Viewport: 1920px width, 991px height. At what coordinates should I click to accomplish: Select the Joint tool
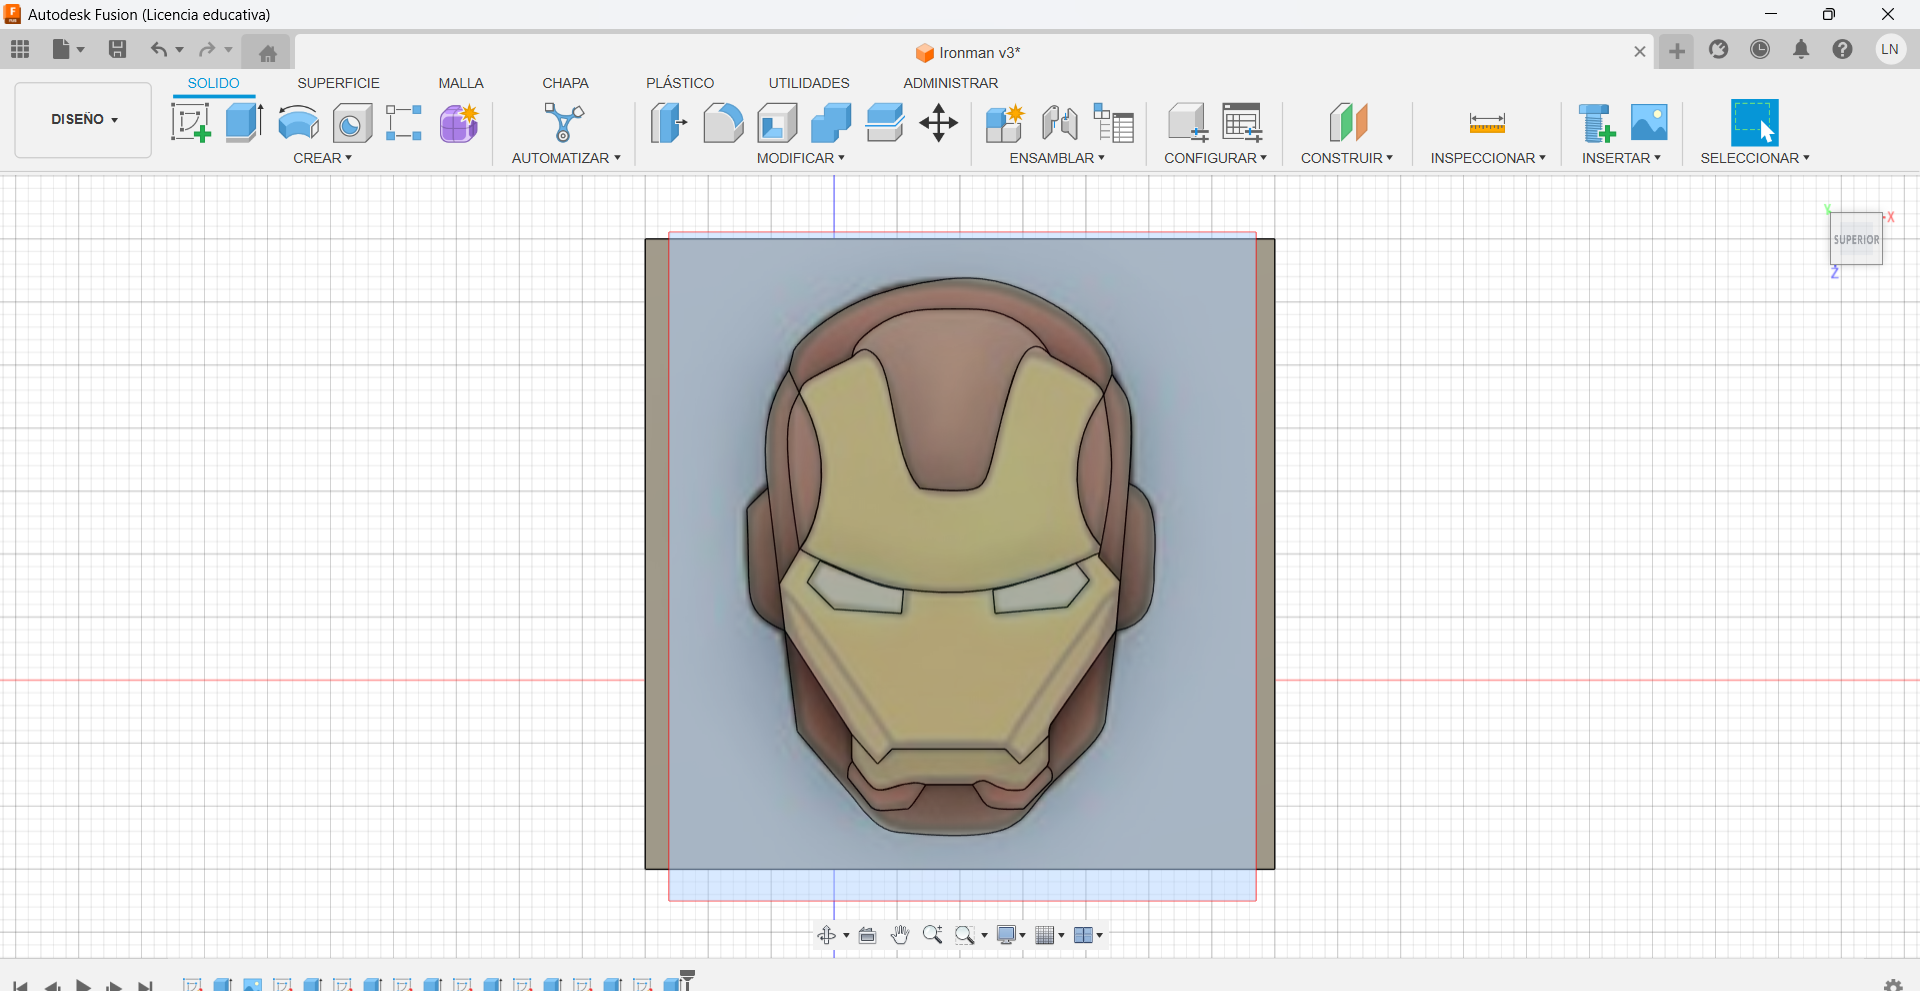click(1060, 123)
